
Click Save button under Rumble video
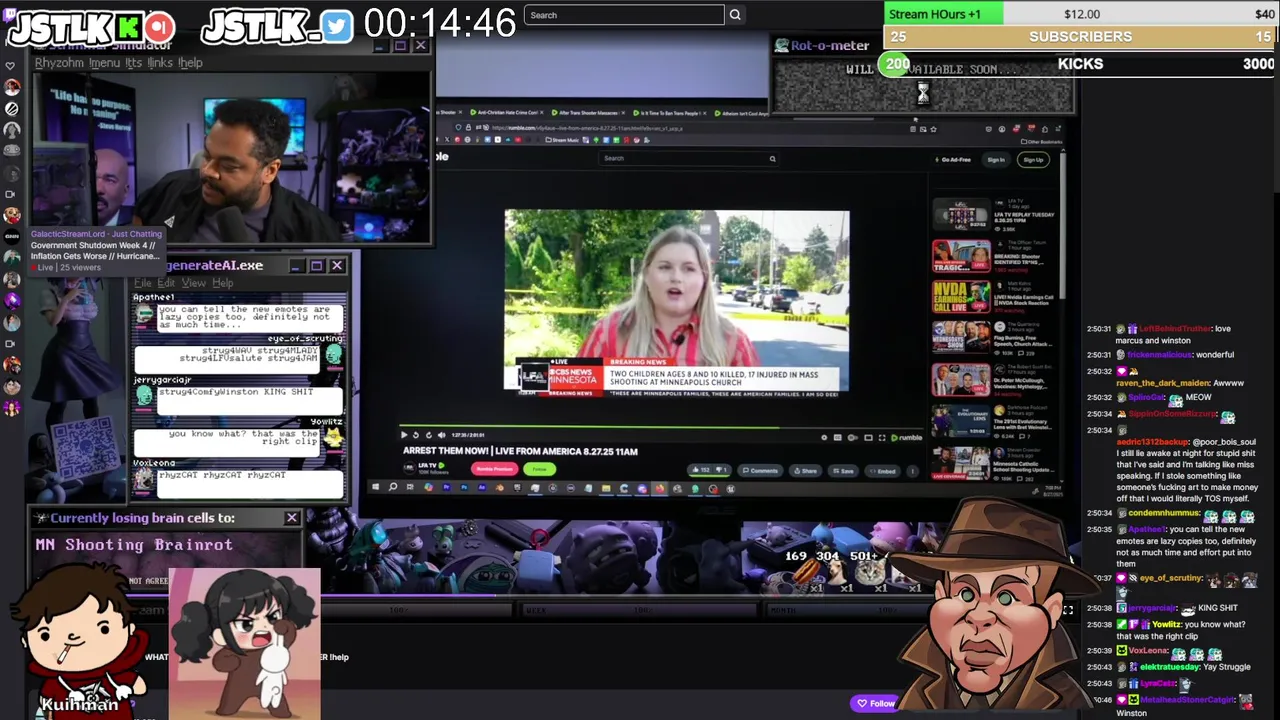(x=843, y=470)
